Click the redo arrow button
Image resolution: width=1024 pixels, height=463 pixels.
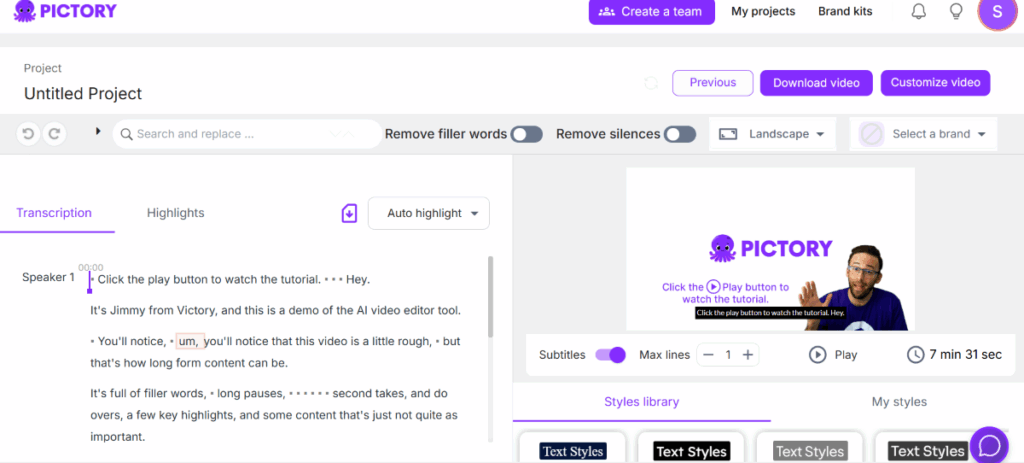(x=54, y=134)
